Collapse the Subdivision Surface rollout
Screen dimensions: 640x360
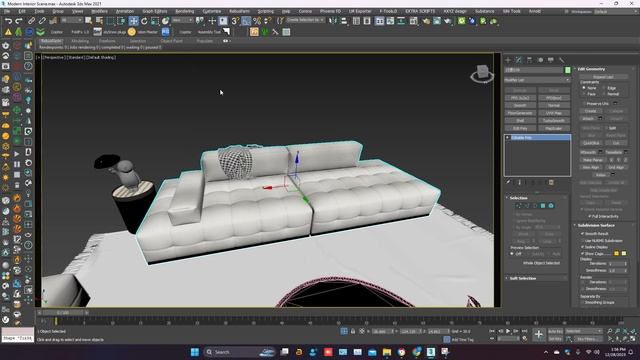tap(596, 225)
